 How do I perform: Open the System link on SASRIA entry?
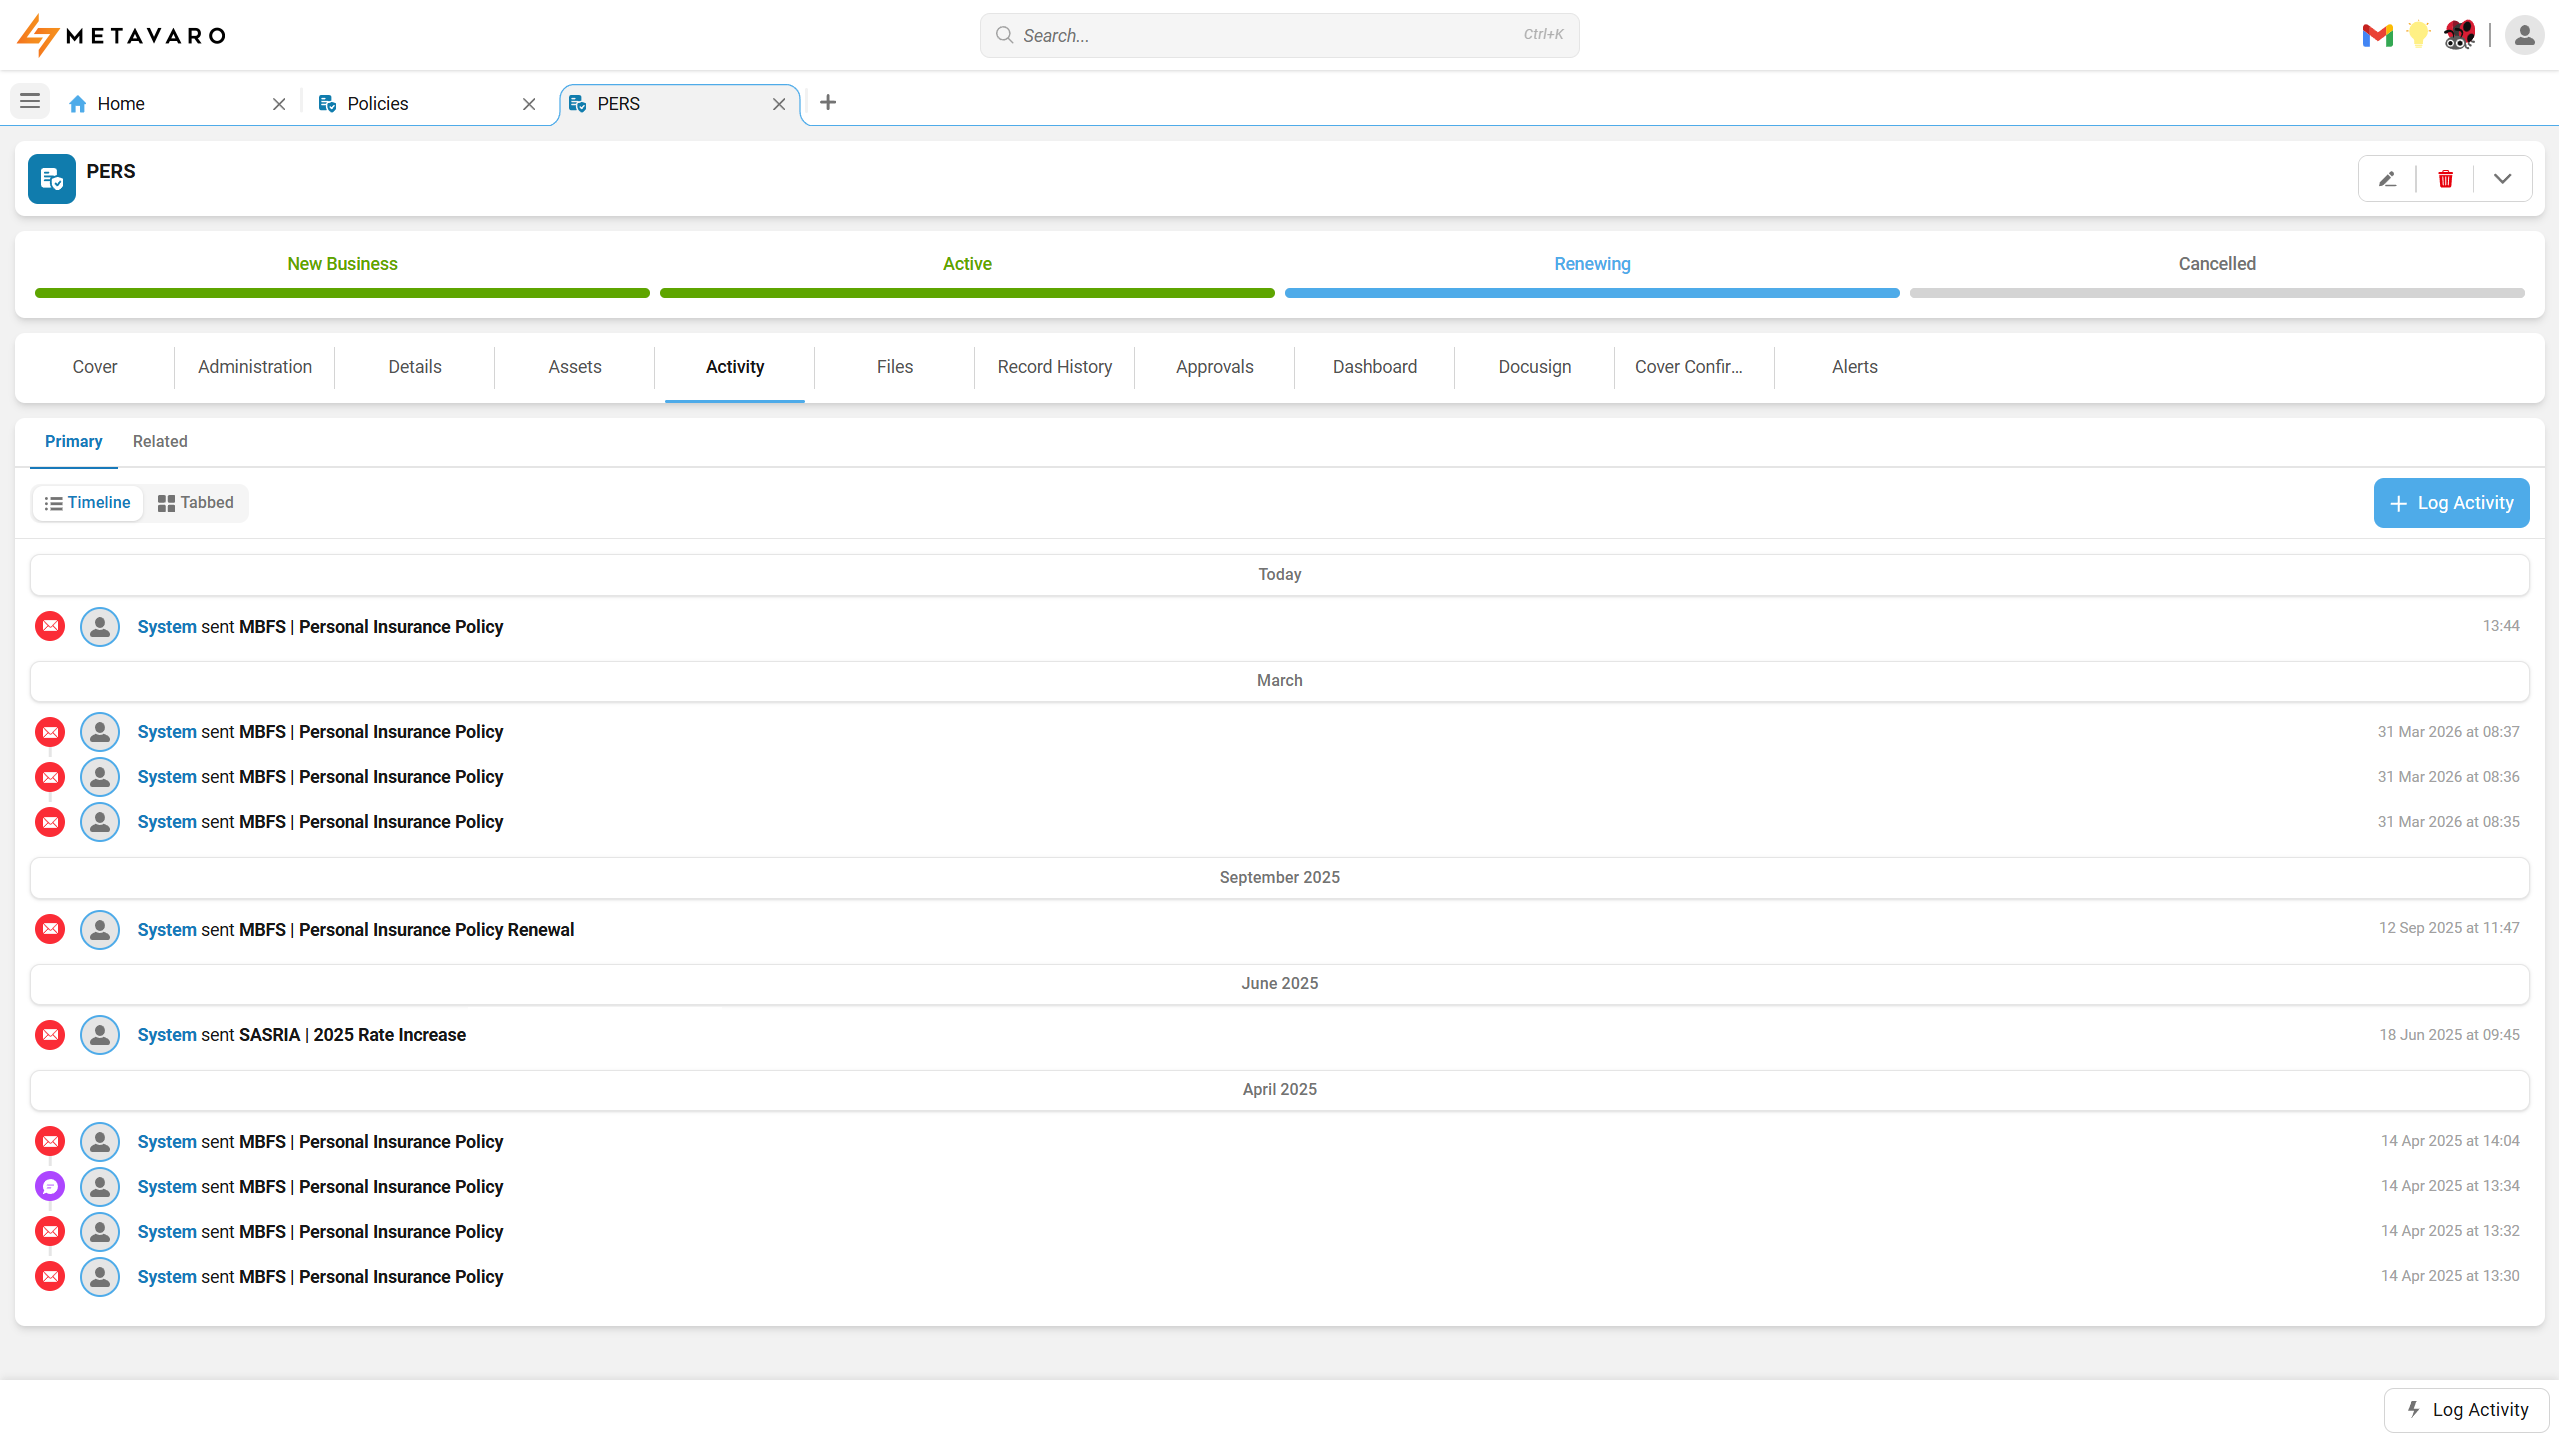coord(167,1035)
